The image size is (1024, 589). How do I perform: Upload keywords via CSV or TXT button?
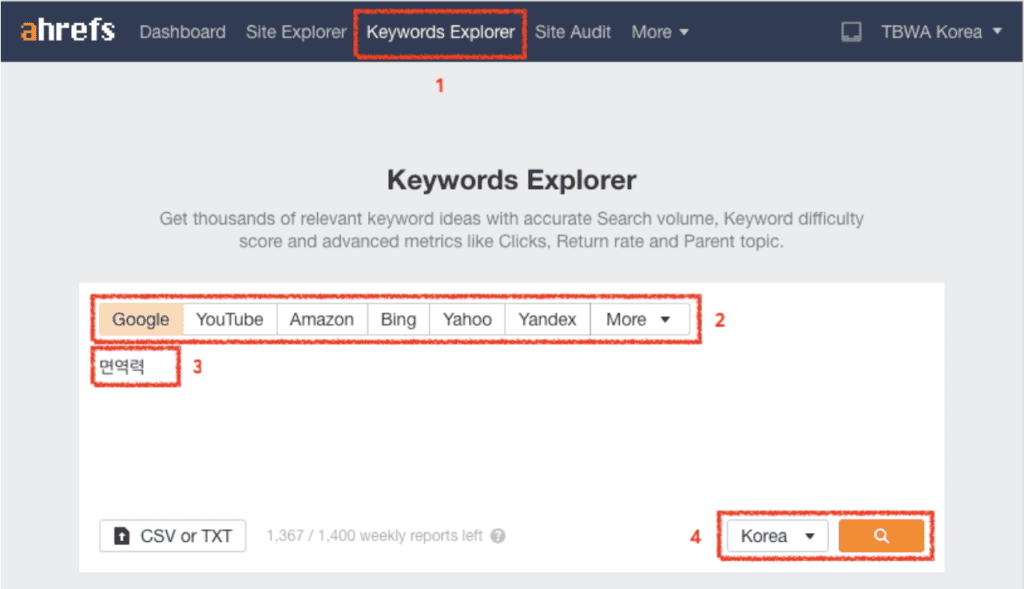coord(172,535)
